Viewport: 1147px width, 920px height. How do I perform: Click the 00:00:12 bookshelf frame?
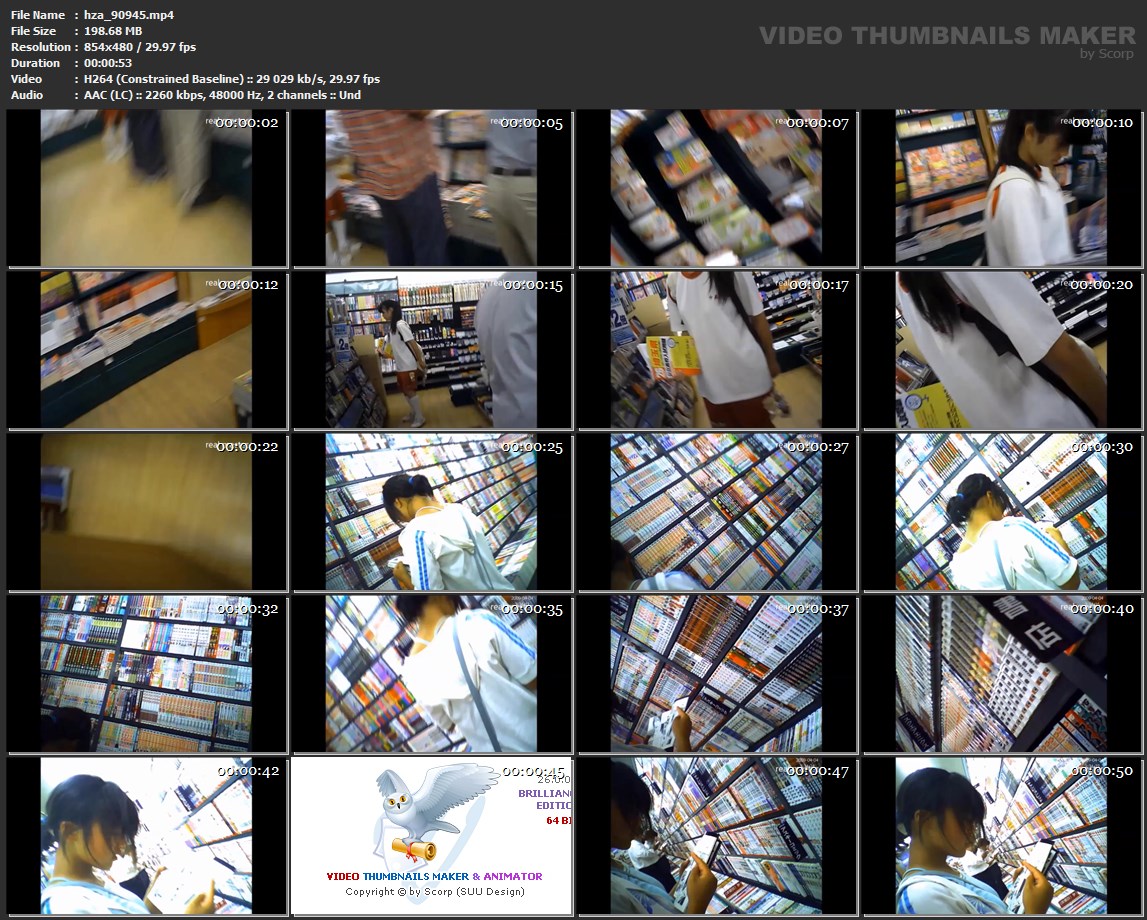[146, 350]
